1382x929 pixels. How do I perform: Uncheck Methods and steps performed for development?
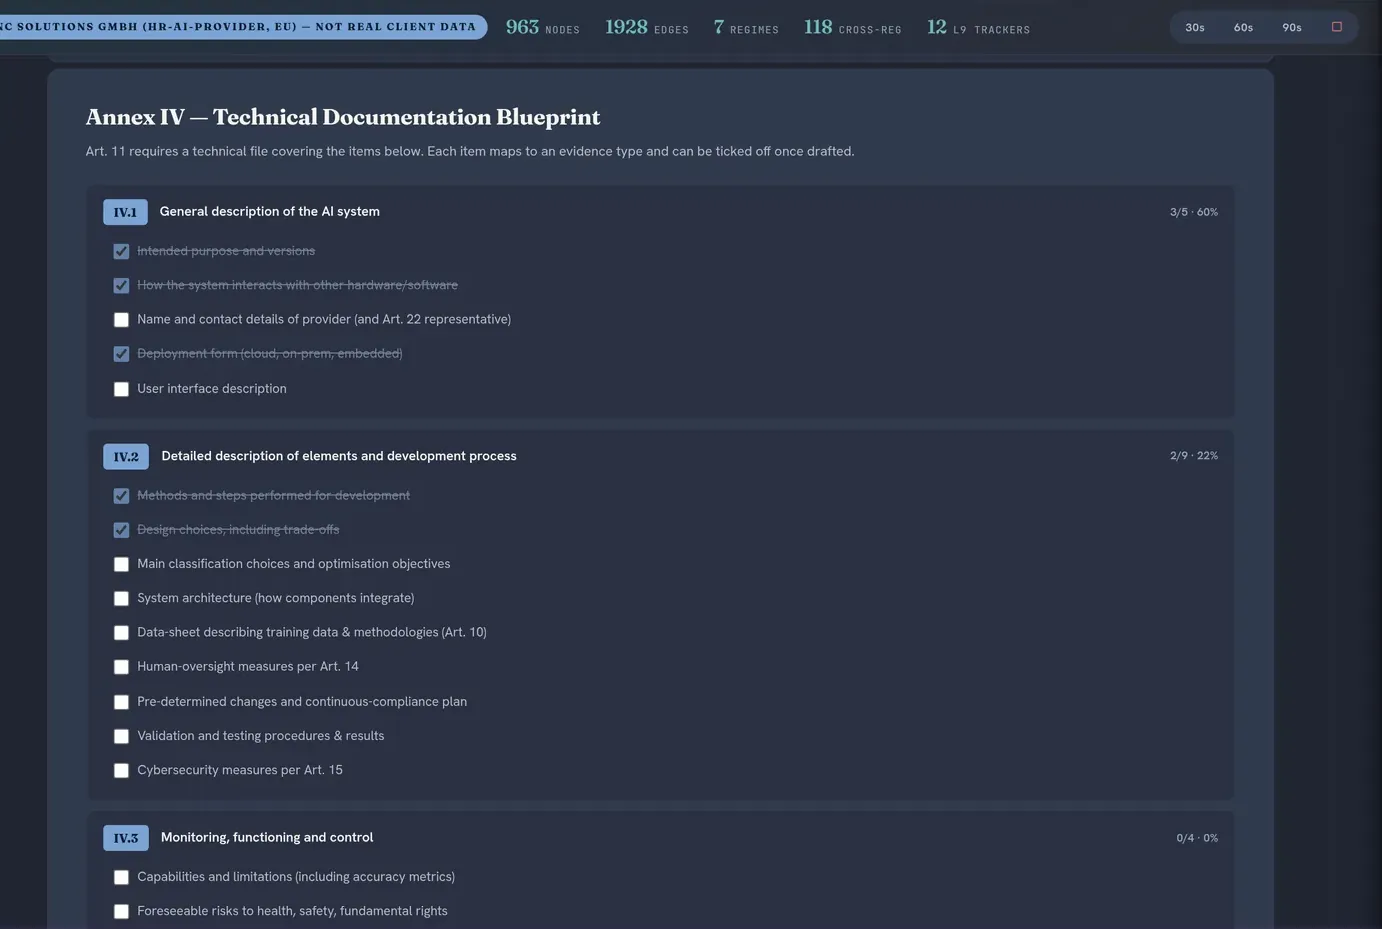coord(121,496)
